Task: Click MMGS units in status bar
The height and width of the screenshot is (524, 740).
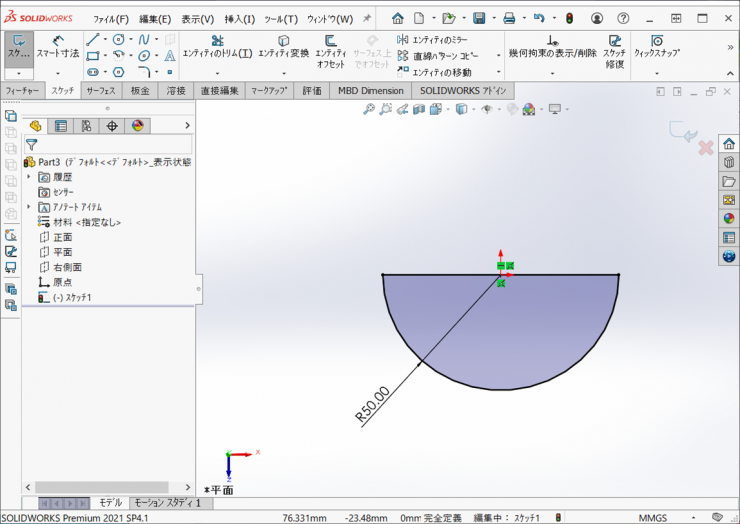Action: [652, 518]
